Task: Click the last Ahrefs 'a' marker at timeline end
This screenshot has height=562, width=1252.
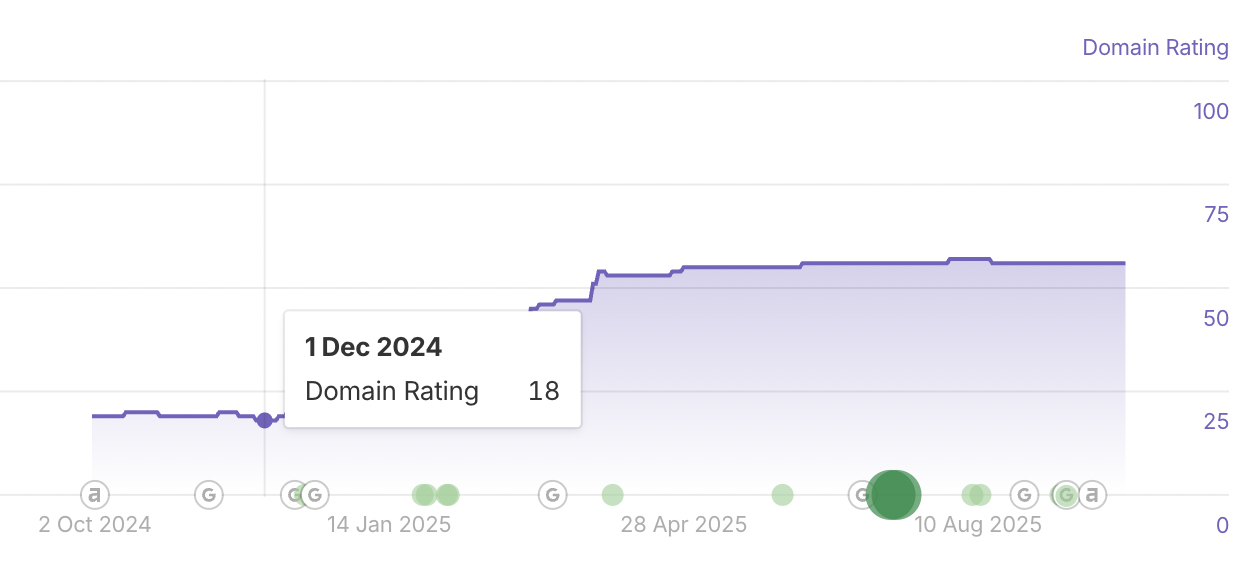Action: [x=1092, y=494]
